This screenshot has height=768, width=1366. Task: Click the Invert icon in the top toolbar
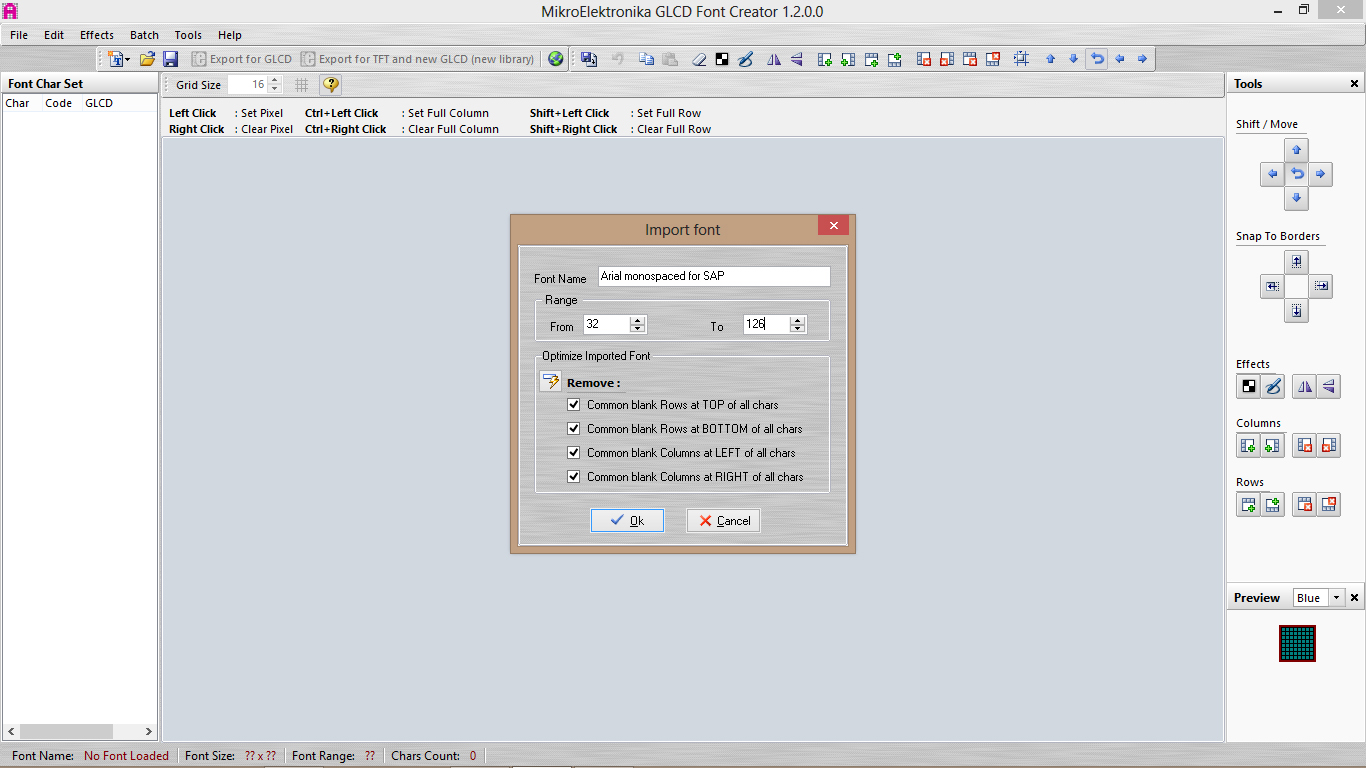click(722, 59)
